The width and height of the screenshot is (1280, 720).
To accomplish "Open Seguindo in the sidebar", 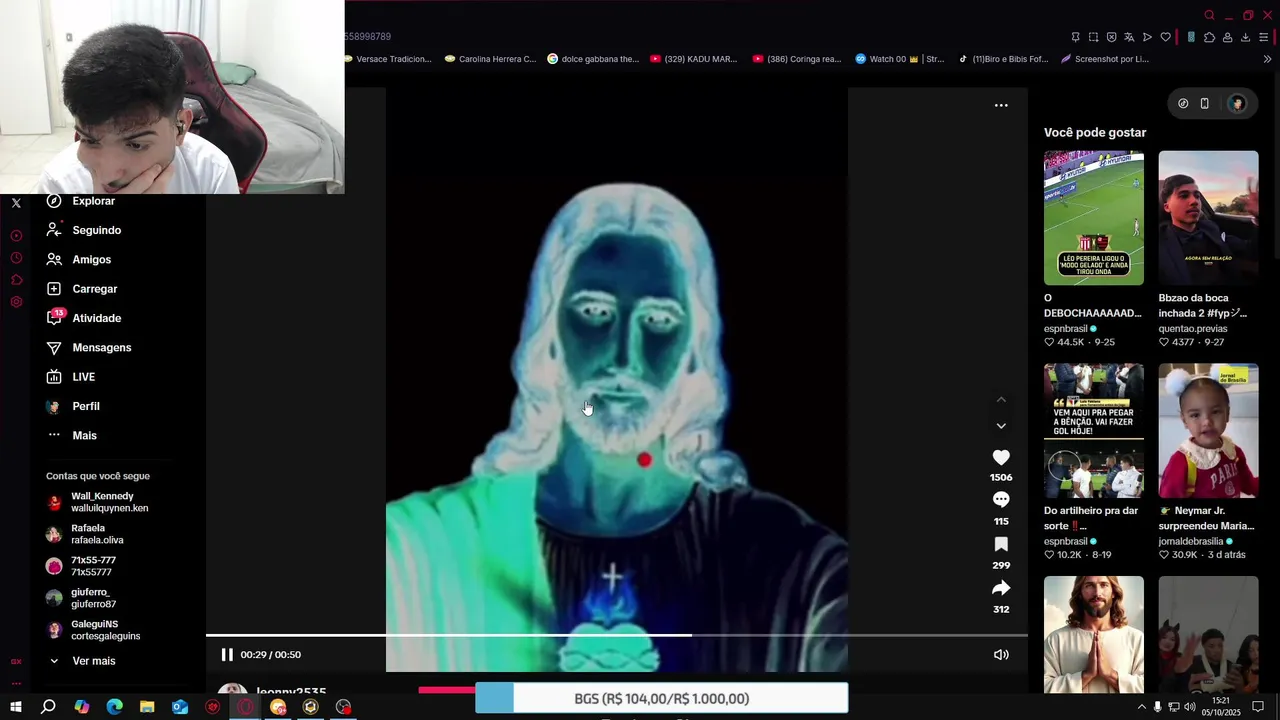I will (84, 230).
